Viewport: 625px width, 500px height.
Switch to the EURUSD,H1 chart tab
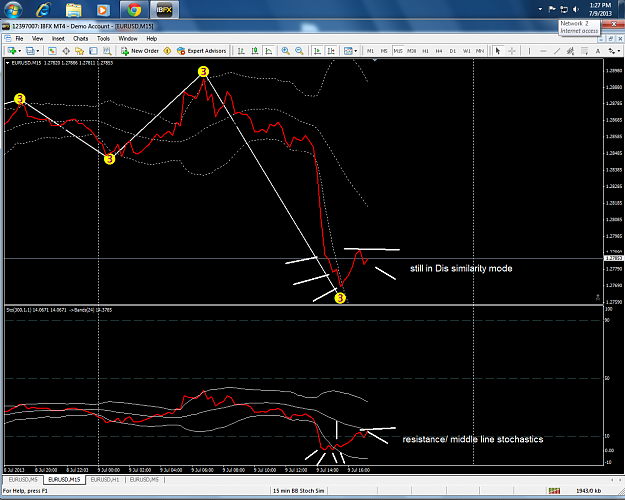(x=104, y=480)
